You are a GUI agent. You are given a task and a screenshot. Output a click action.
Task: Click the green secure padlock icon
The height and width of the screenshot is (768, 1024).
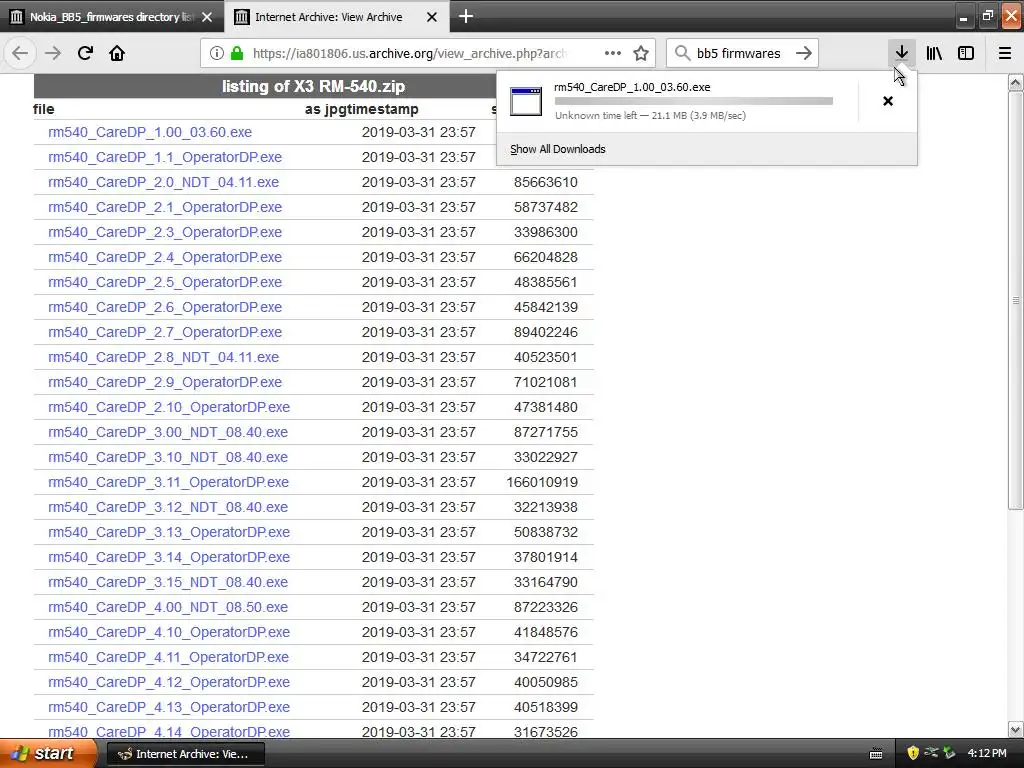click(236, 53)
